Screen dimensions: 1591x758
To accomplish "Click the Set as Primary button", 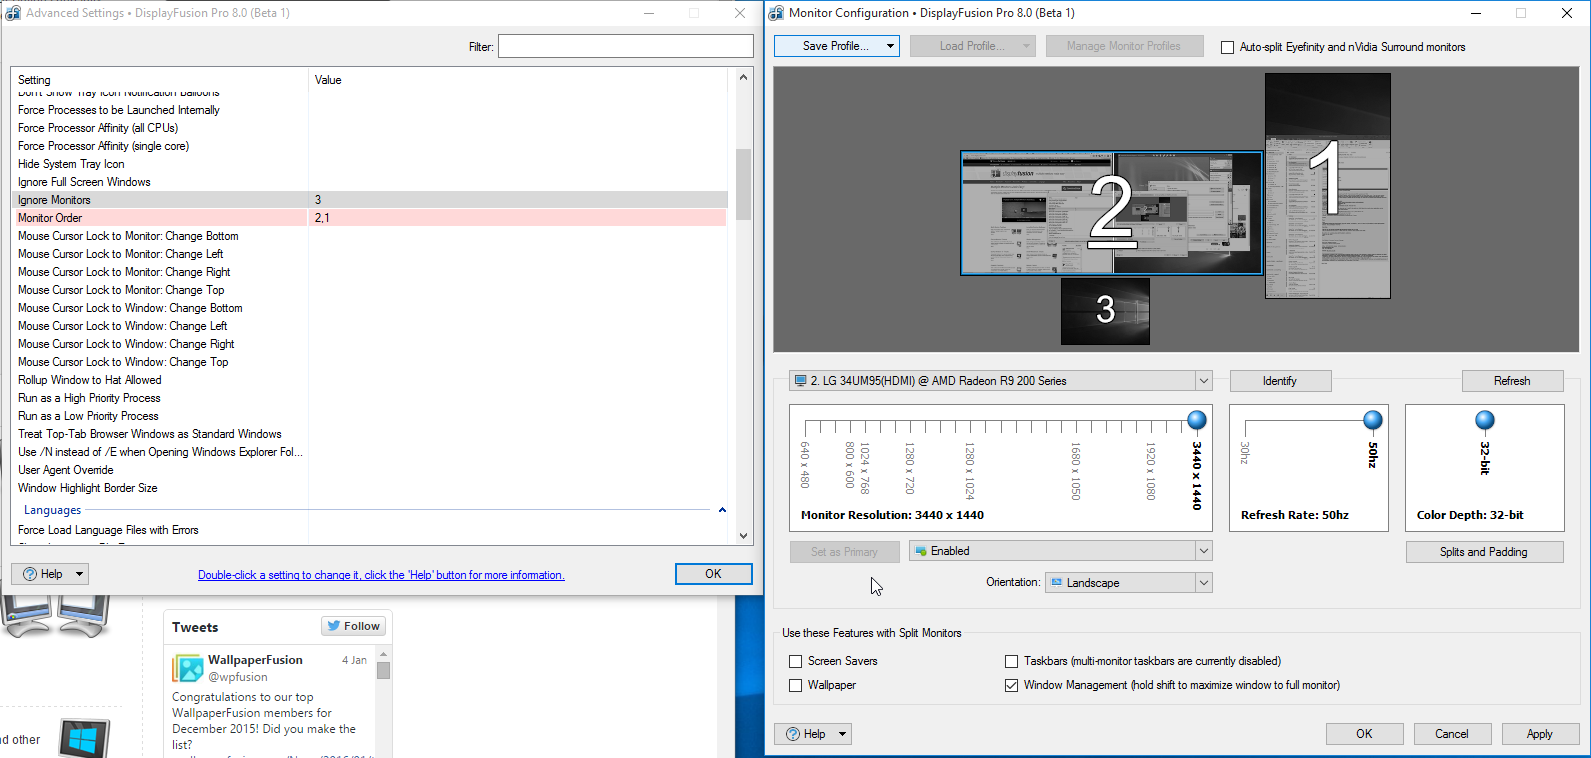I will [x=844, y=552].
